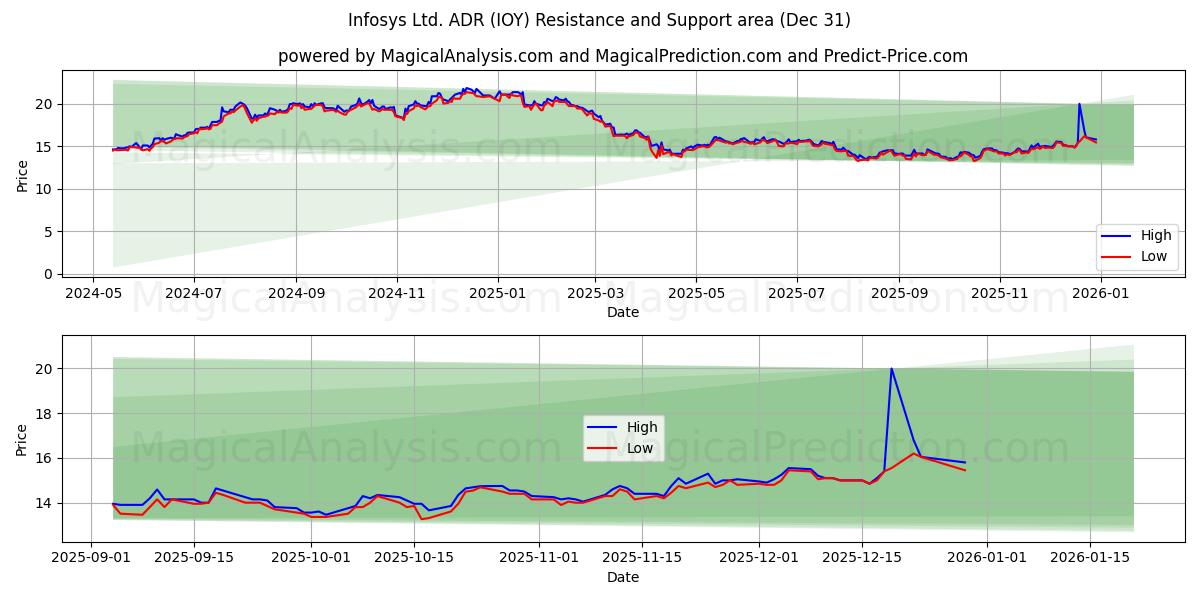
Task: Click the "2025-09-15" date tick label
Action: click(x=196, y=559)
